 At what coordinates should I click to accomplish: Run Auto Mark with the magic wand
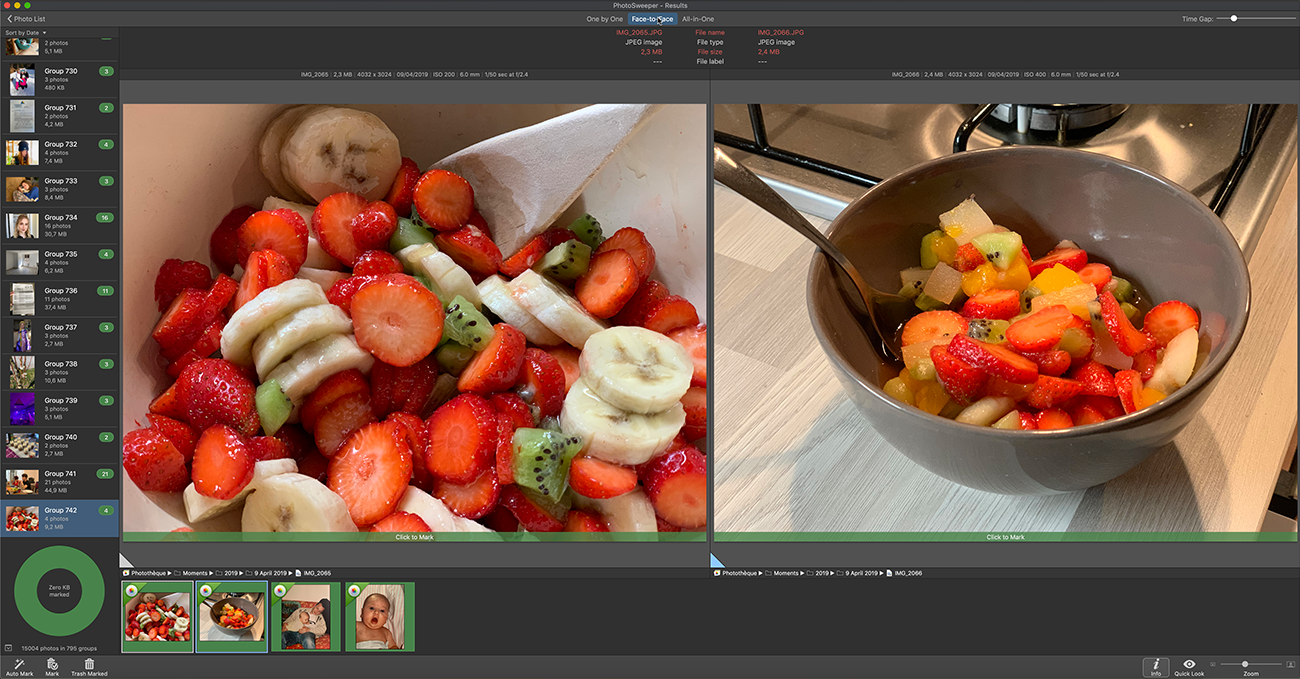pyautogui.click(x=19, y=667)
